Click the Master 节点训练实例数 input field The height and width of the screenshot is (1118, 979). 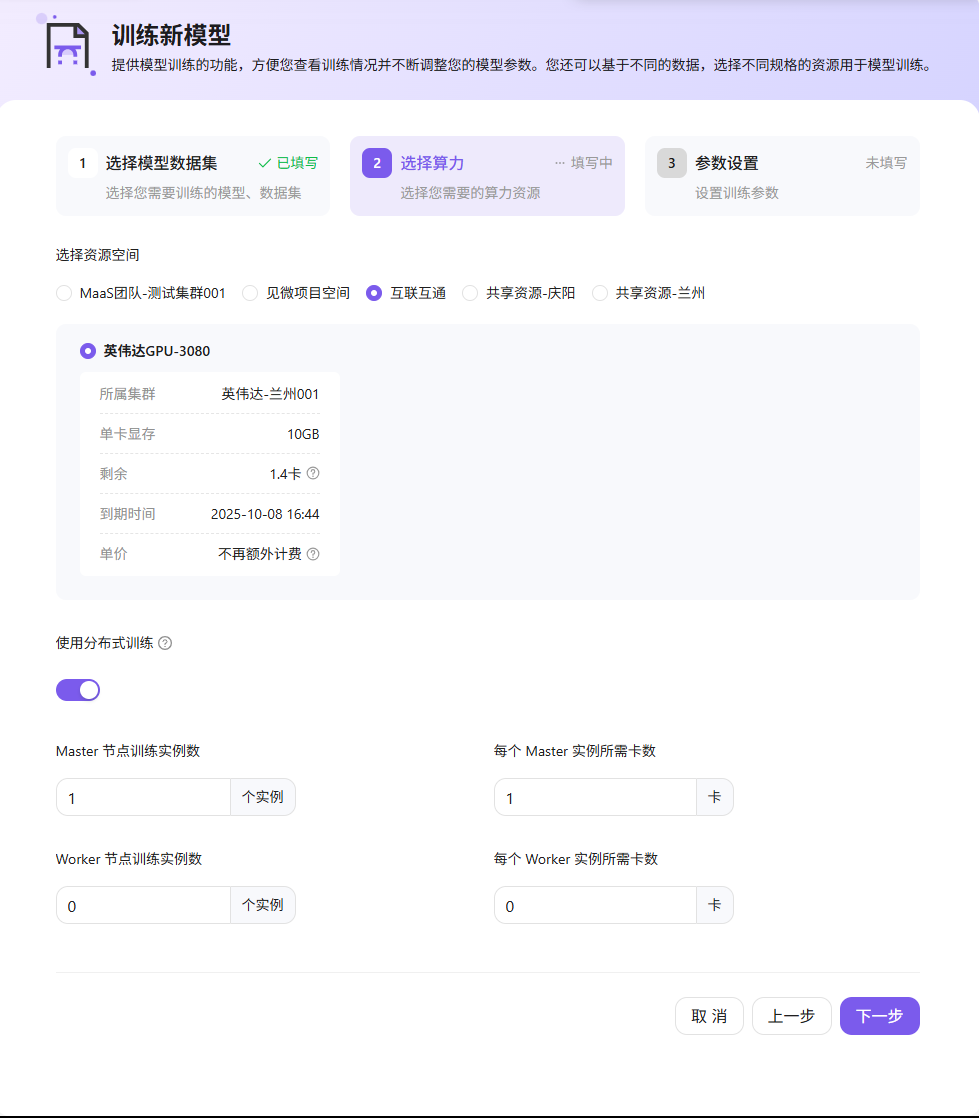coord(143,797)
